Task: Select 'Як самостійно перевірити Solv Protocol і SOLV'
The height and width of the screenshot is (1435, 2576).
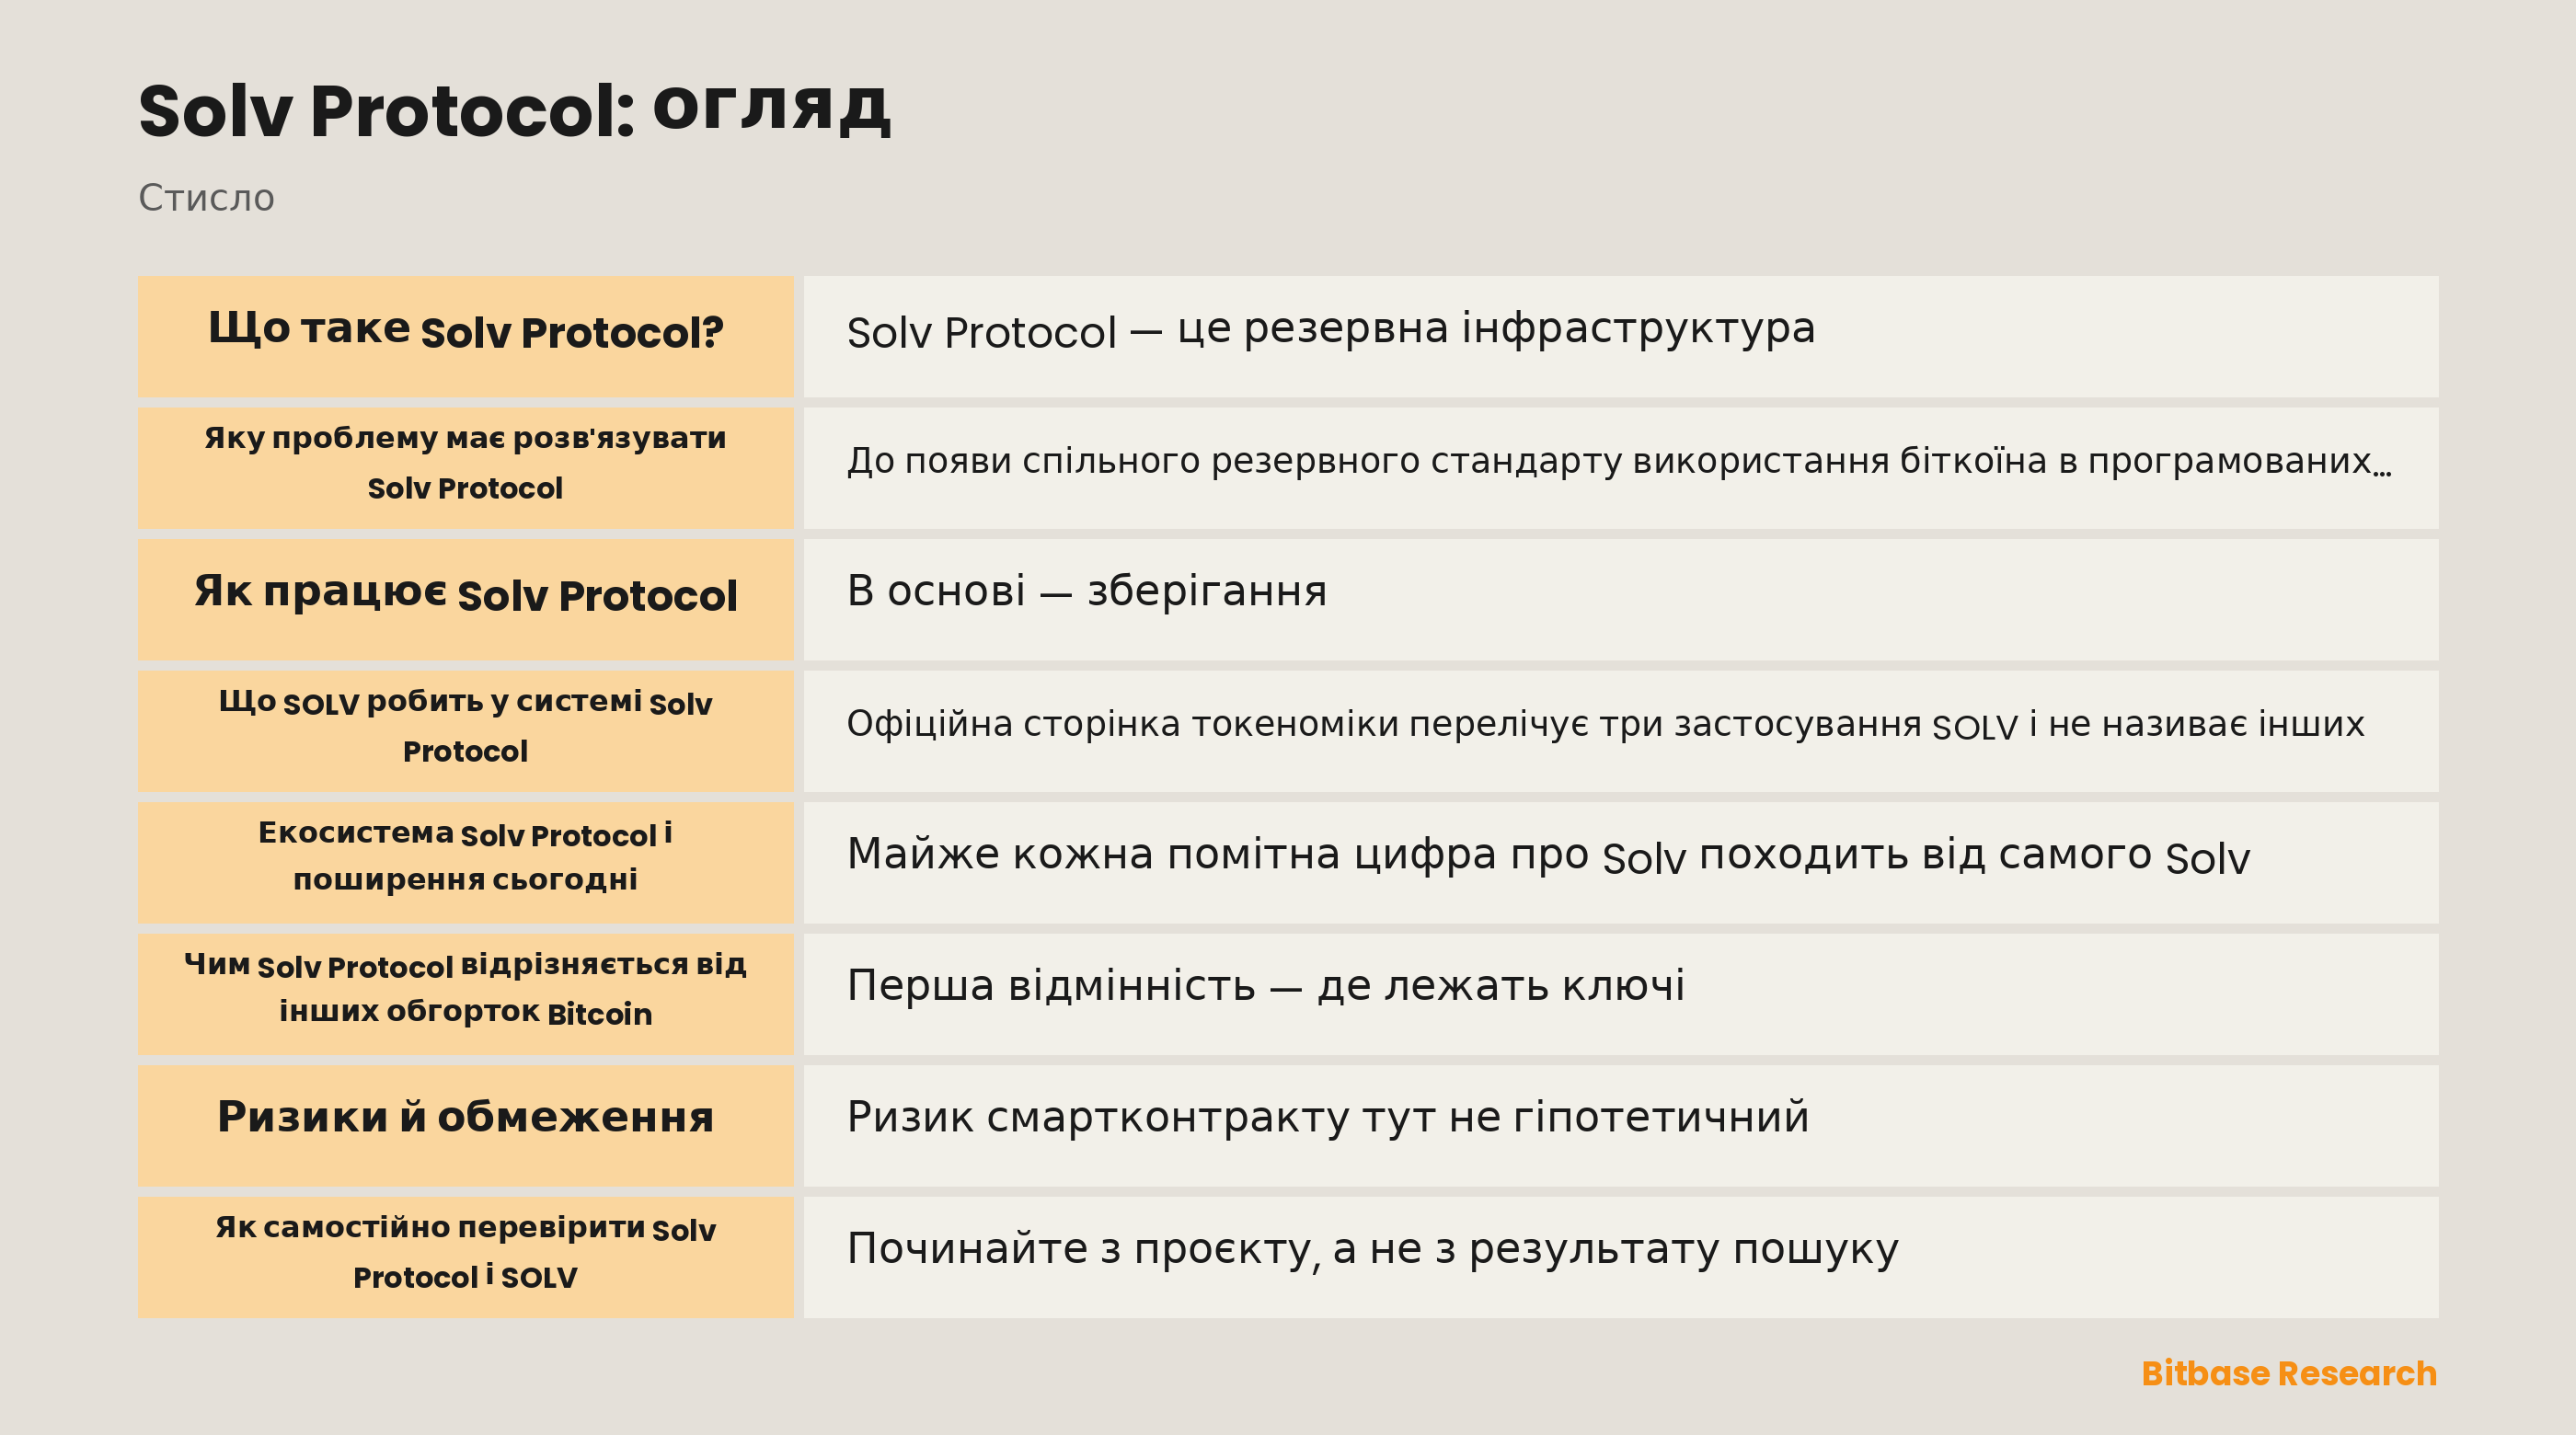Action: 465,1257
